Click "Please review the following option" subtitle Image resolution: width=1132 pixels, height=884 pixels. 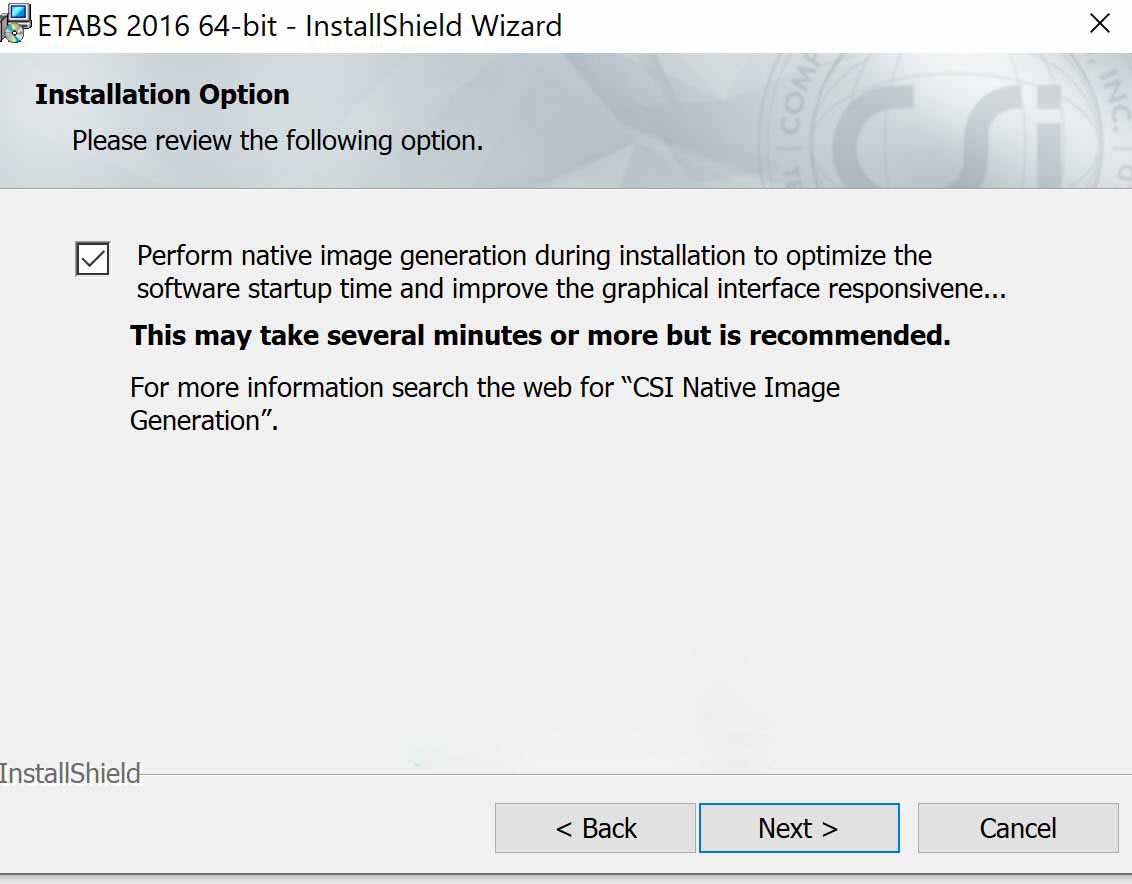tap(277, 141)
